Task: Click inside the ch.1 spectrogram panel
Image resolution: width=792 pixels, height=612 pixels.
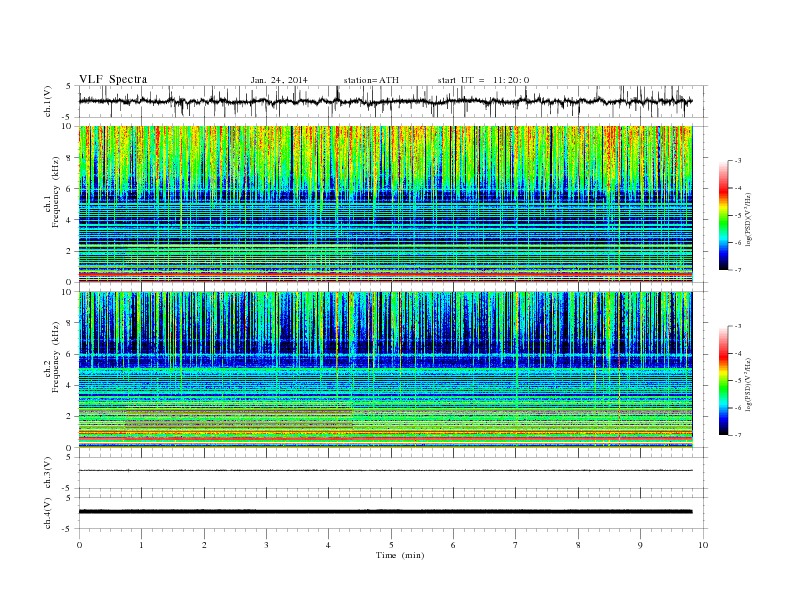Action: click(385, 204)
